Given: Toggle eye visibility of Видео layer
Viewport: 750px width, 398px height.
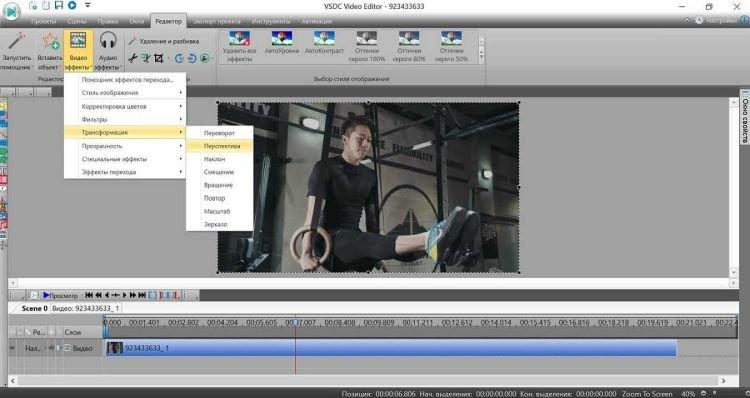Looking at the screenshot, I should pos(12,348).
